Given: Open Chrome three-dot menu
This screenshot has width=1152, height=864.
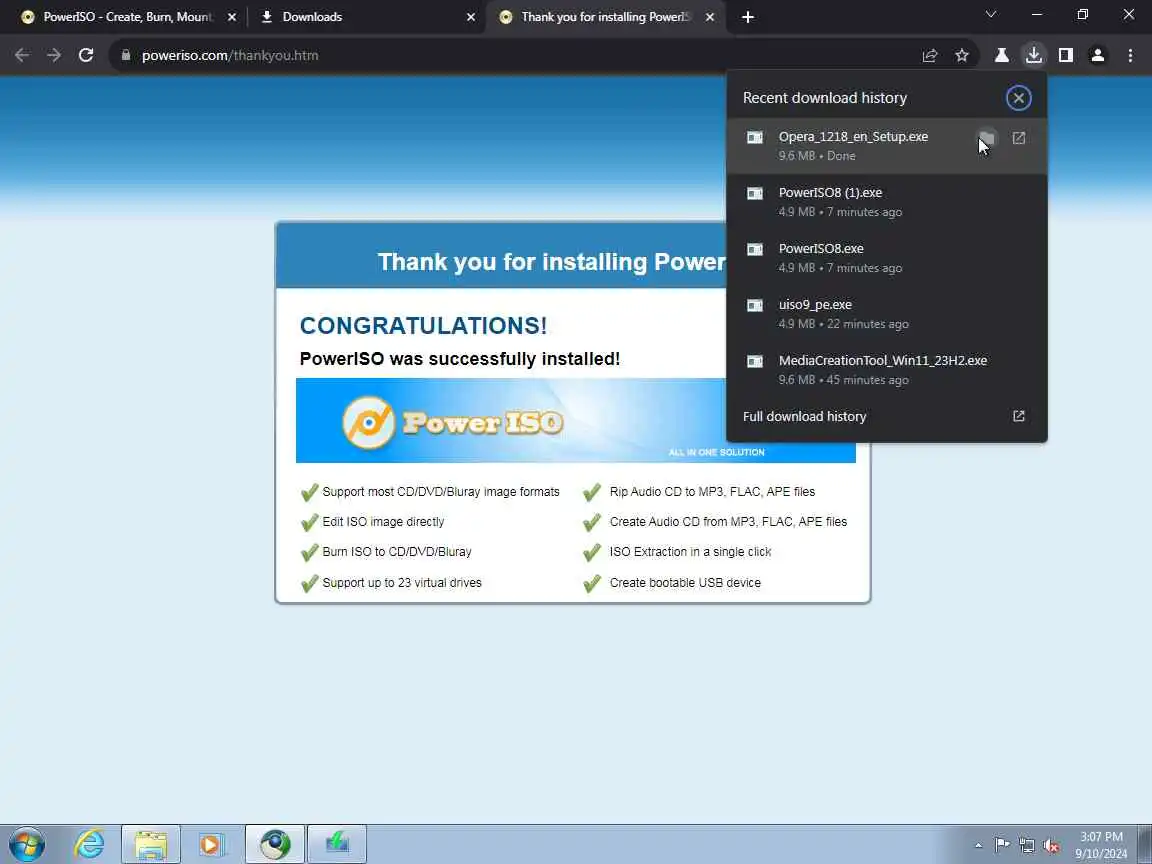Looking at the screenshot, I should point(1130,55).
